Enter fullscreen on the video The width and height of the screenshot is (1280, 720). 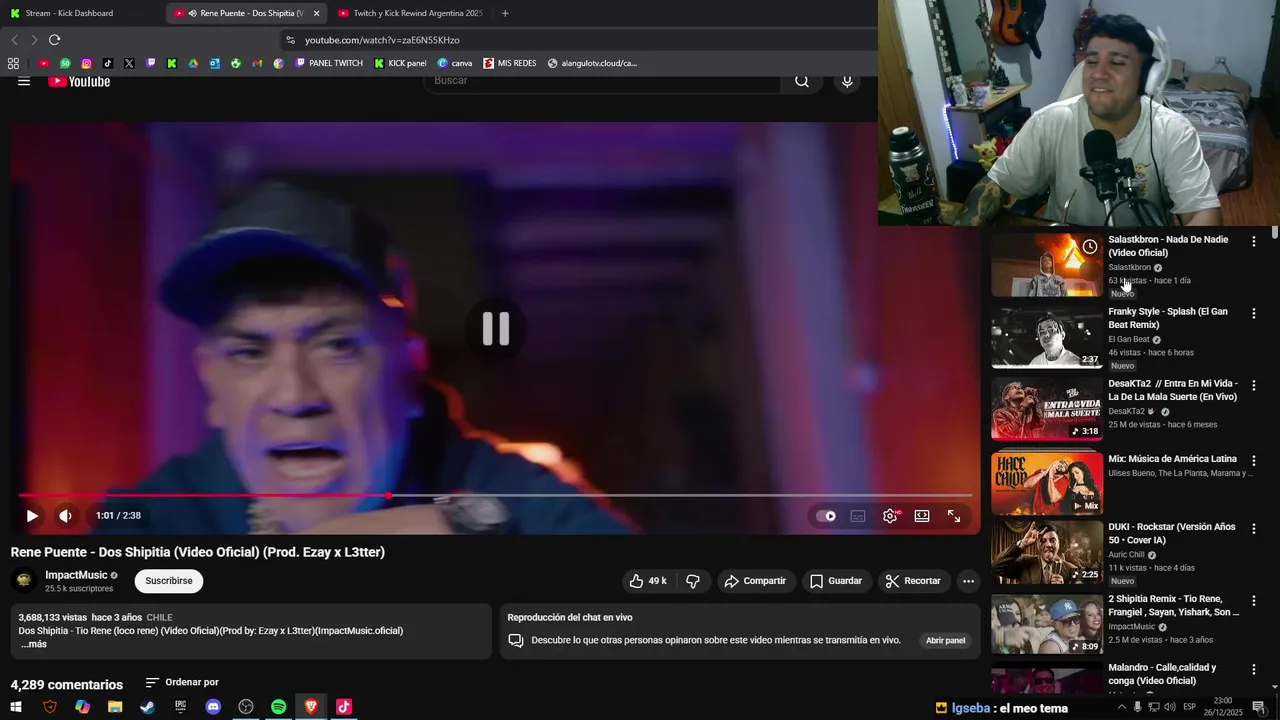pyautogui.click(x=954, y=516)
